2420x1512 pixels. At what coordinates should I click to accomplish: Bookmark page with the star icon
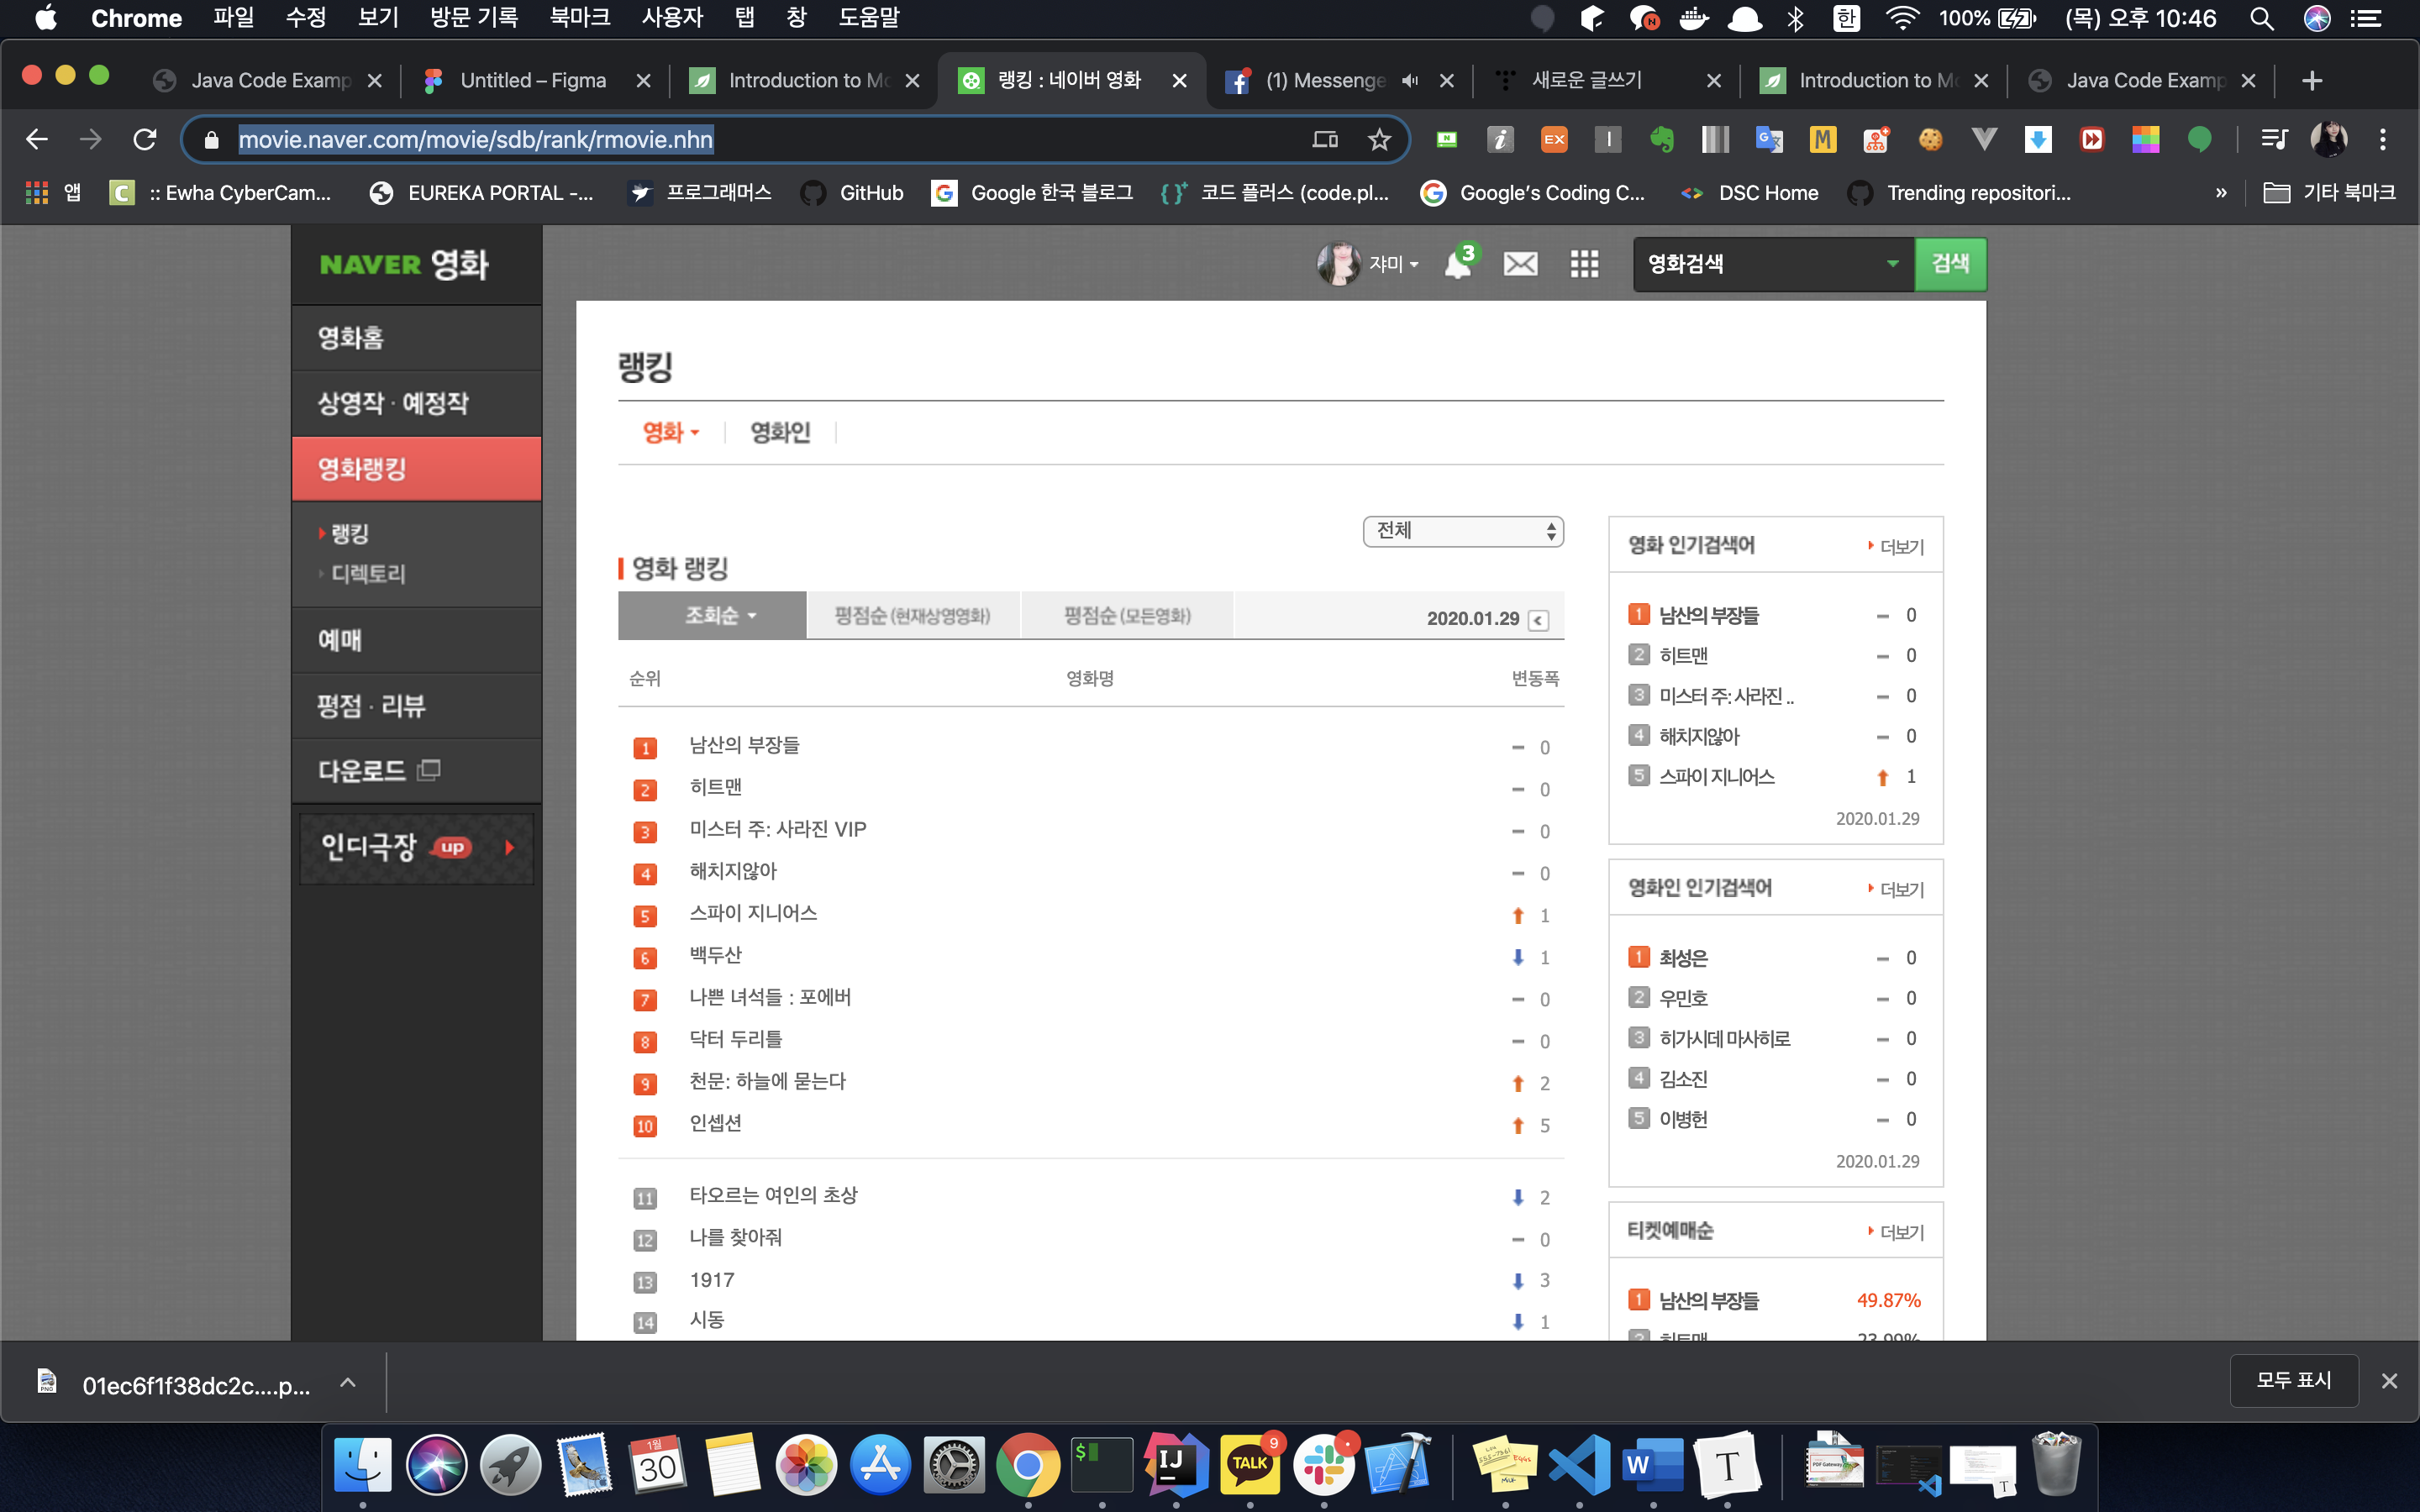[1379, 140]
